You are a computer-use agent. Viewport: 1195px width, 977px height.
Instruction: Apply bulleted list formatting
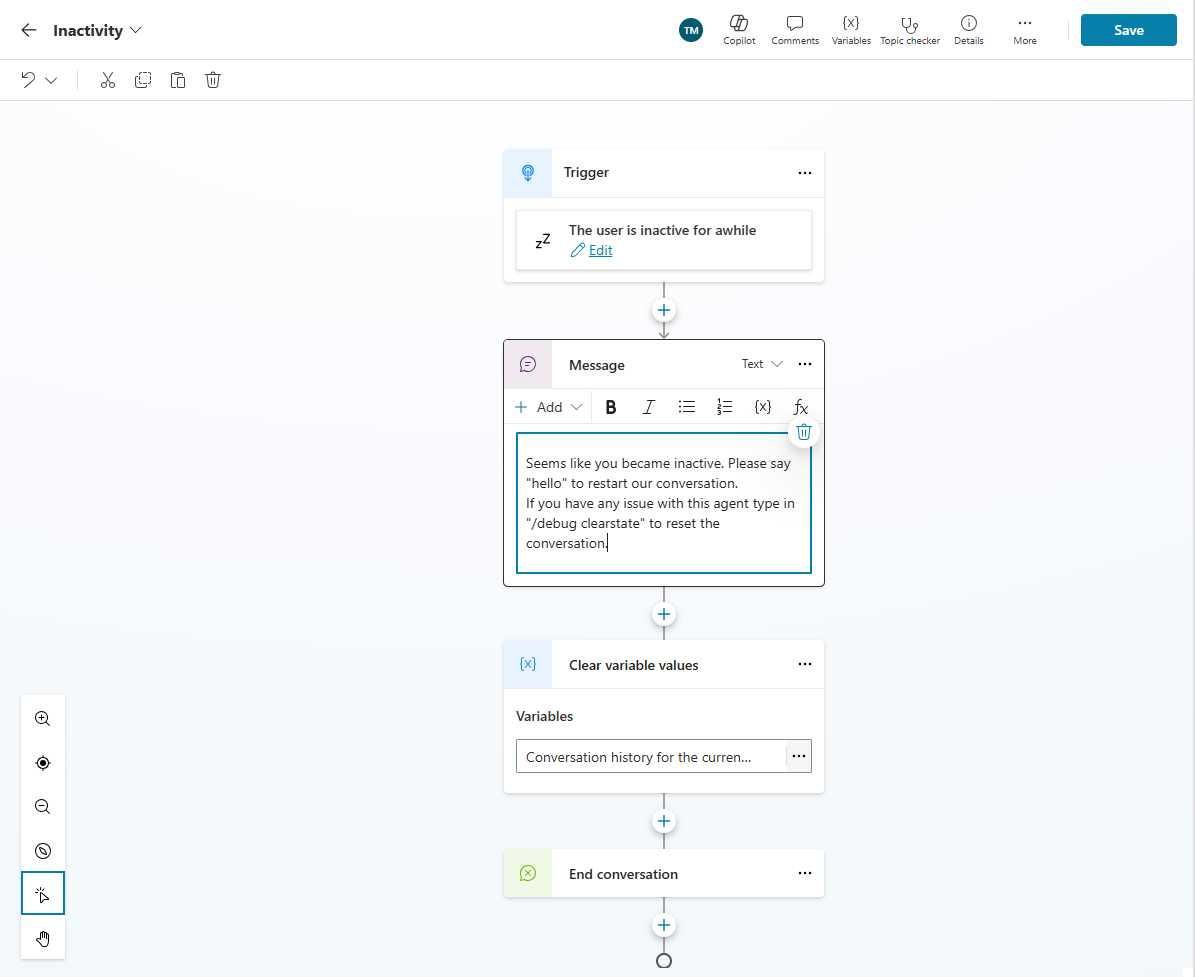pyautogui.click(x=686, y=406)
